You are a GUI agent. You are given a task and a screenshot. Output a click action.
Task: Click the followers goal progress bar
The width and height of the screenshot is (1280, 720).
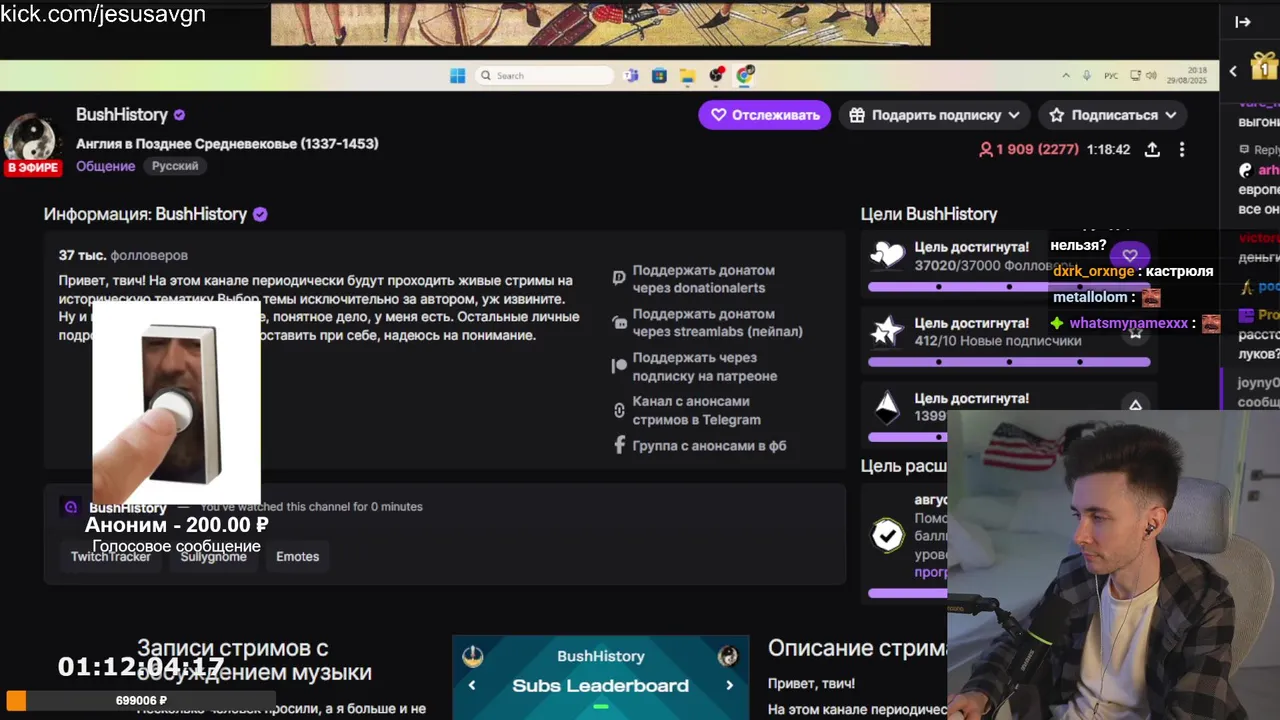pyautogui.click(x=1009, y=287)
